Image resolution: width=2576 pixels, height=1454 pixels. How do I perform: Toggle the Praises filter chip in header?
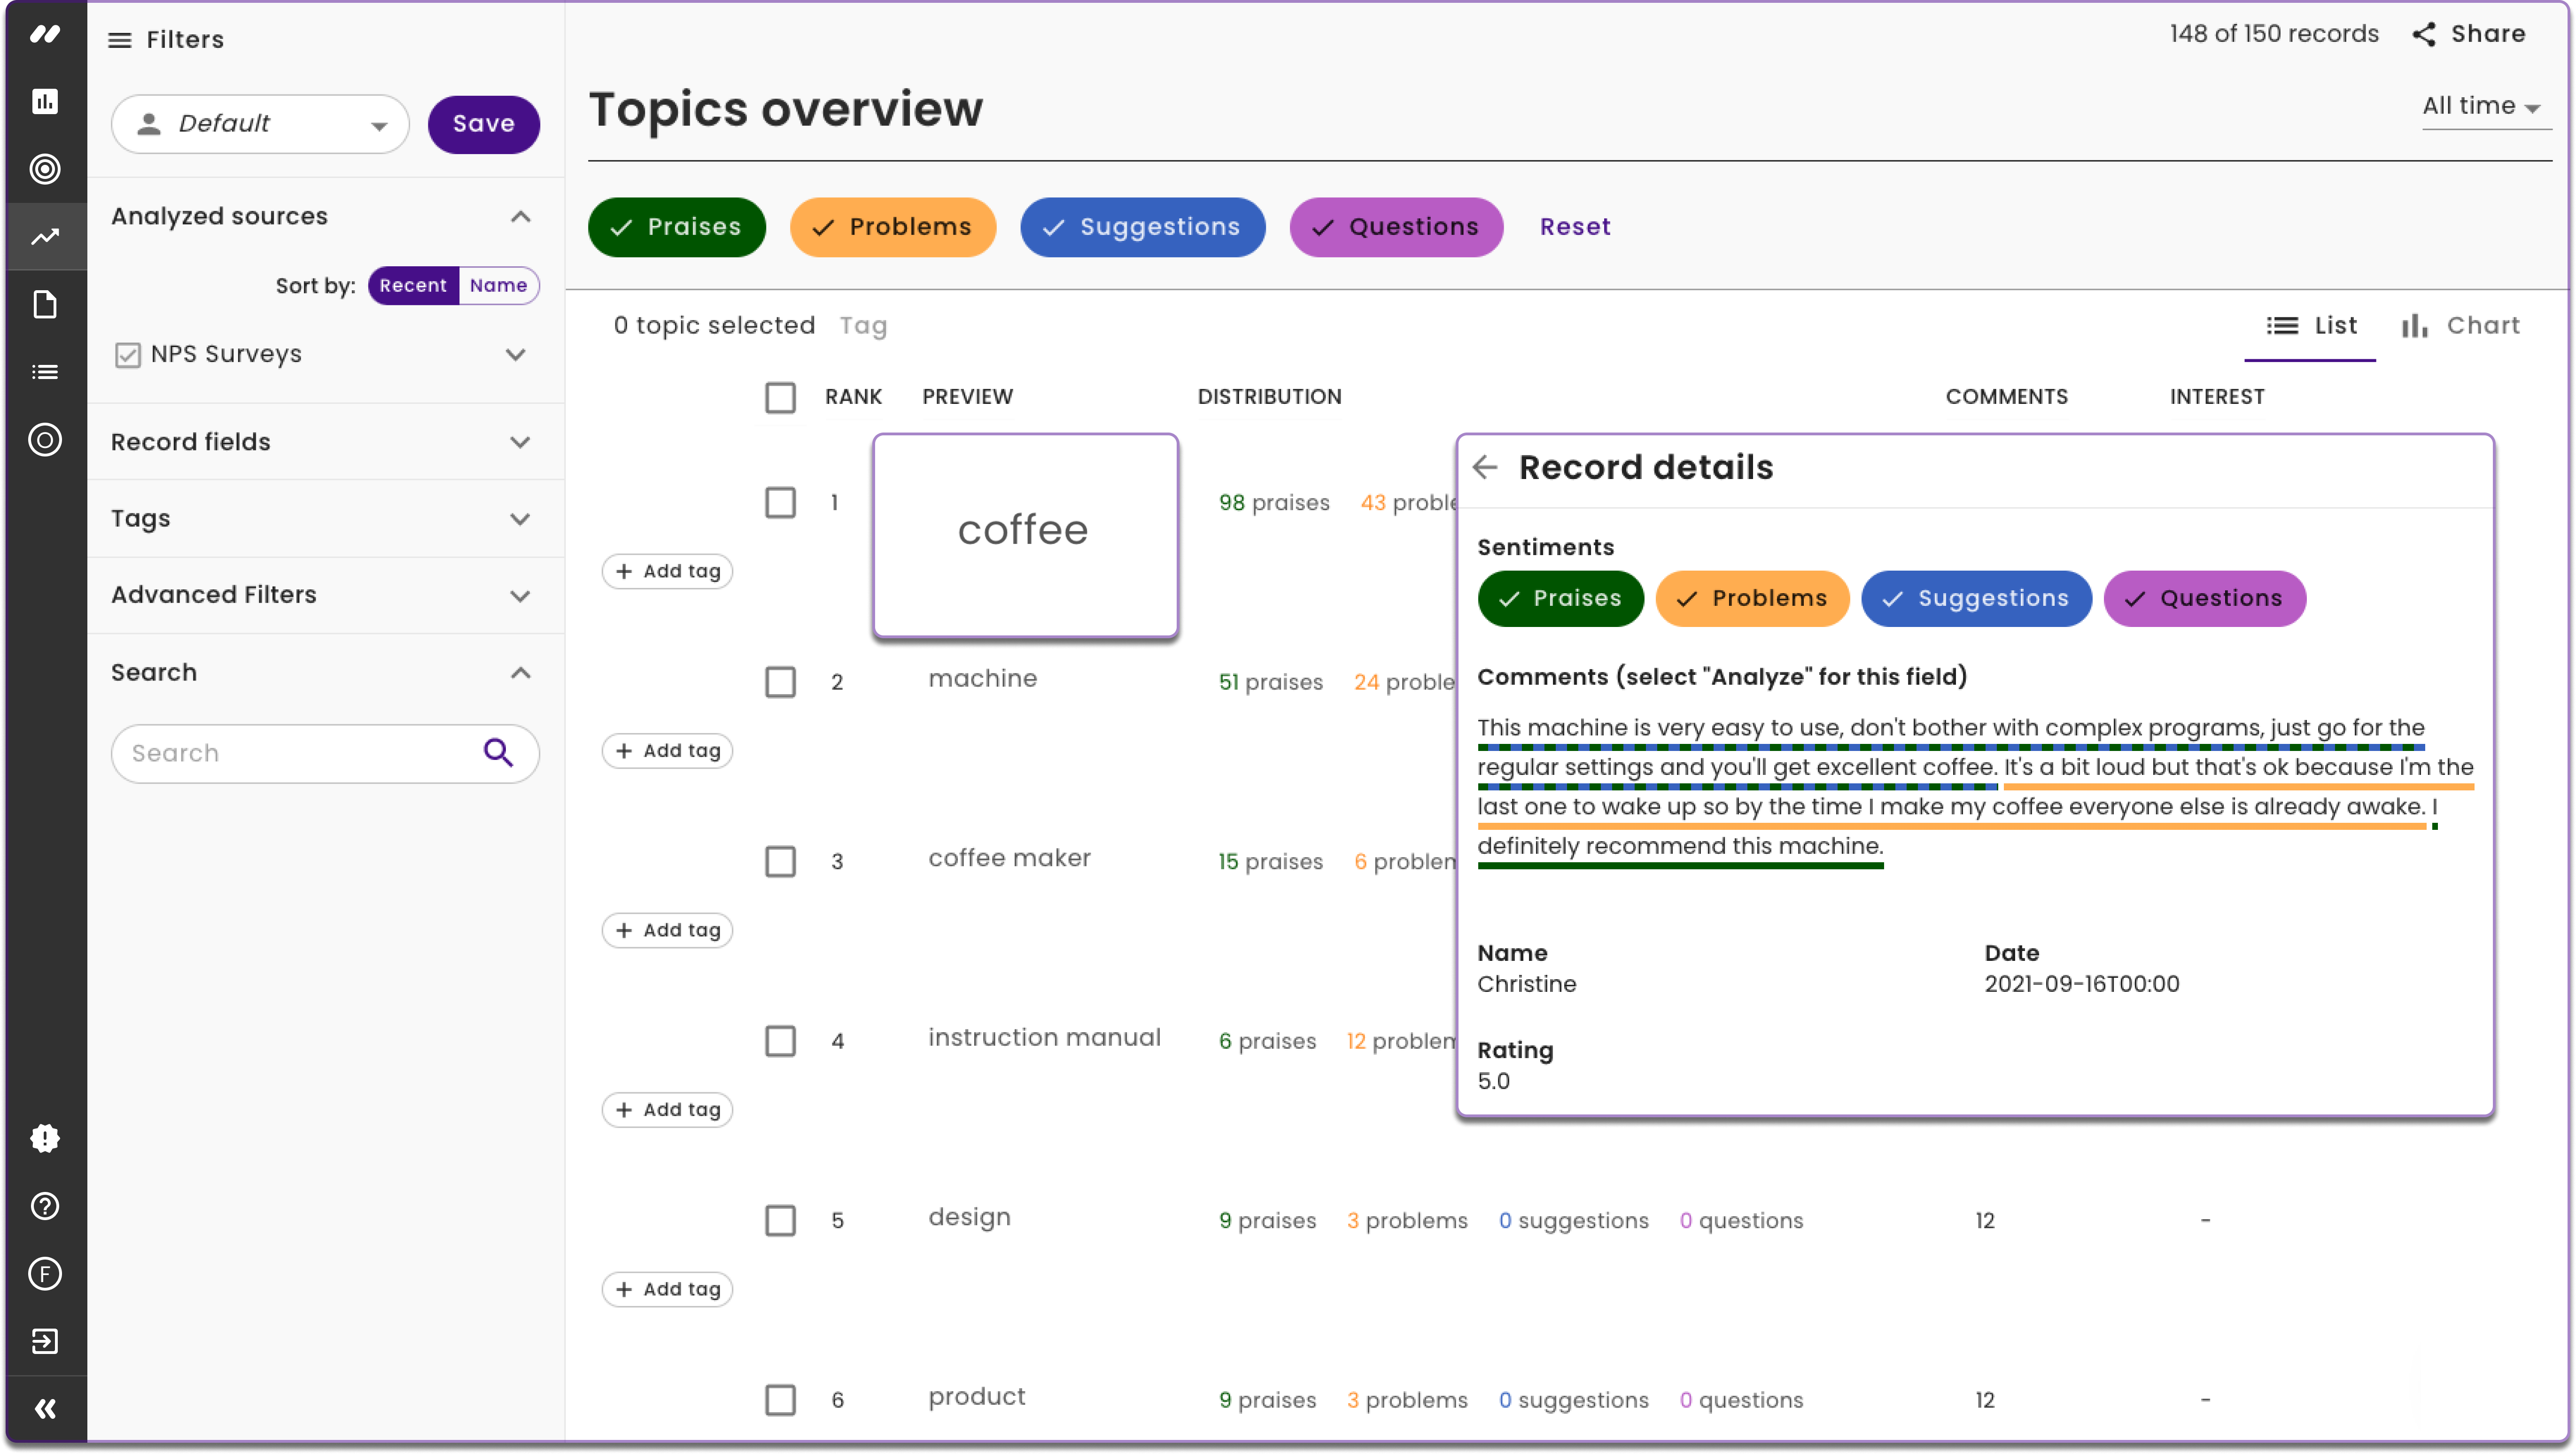(676, 227)
